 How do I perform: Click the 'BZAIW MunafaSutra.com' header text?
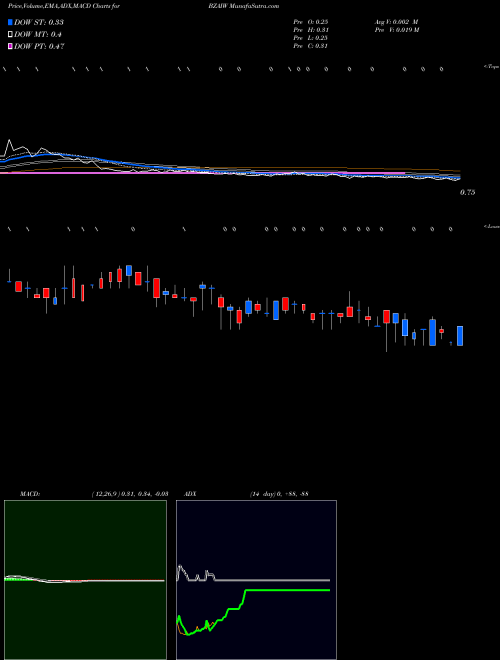tap(243, 6)
